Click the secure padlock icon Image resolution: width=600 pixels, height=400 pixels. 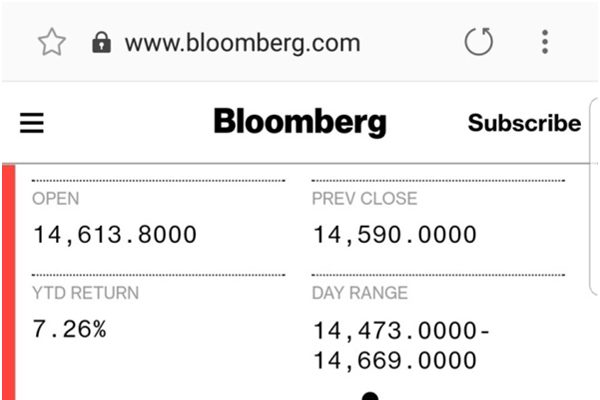pyautogui.click(x=101, y=42)
